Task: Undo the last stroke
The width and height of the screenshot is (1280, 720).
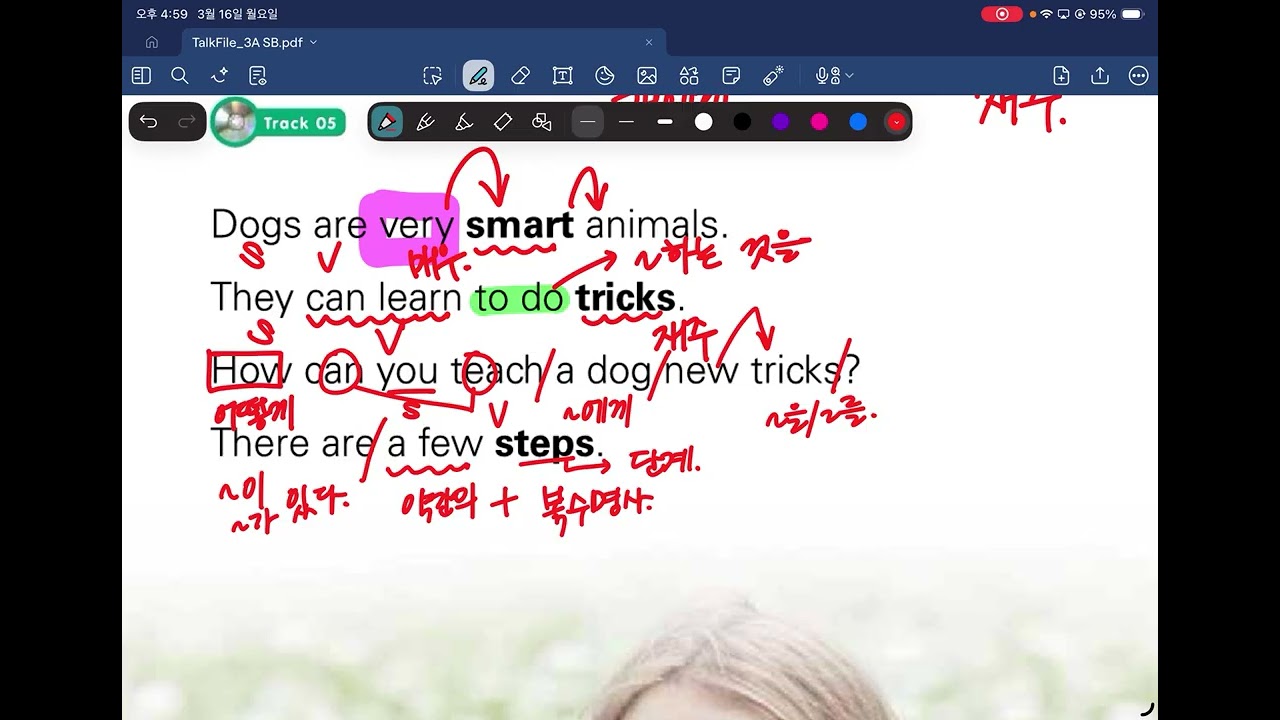Action: [149, 122]
